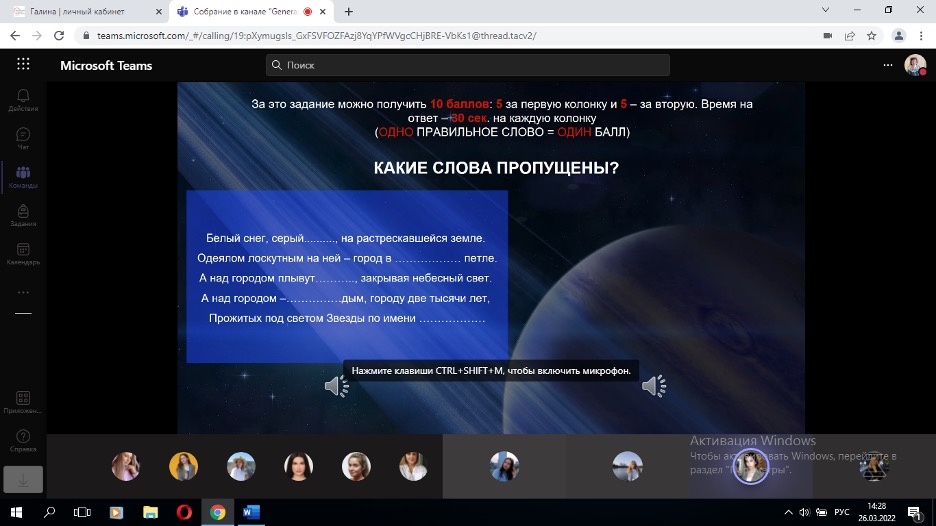Open Chat in Teams sidebar
Image resolution: width=936 pixels, height=526 pixels.
tap(22, 138)
